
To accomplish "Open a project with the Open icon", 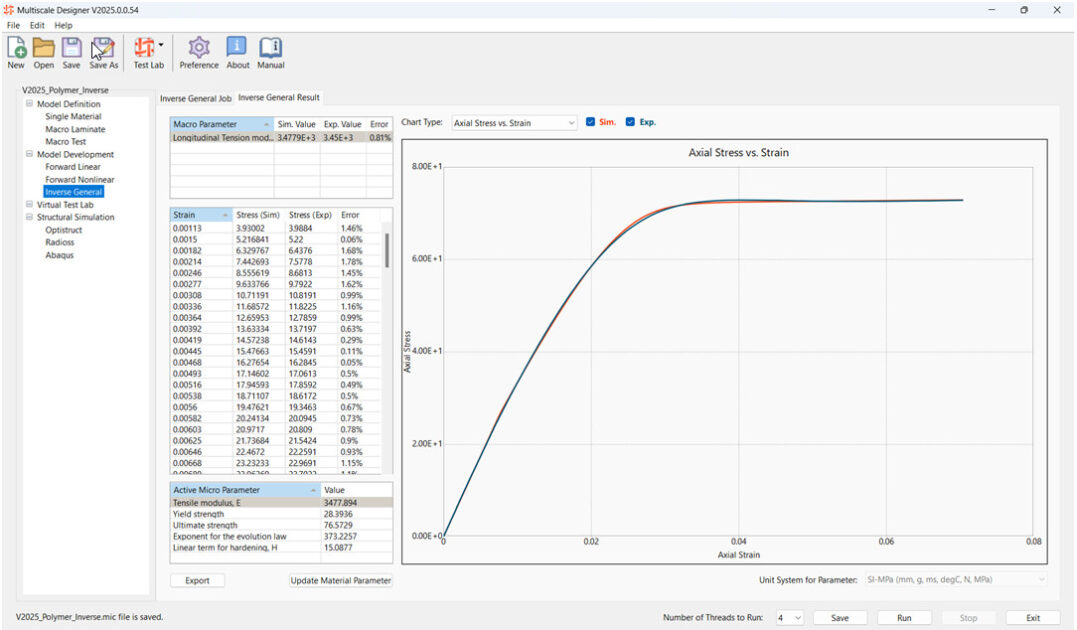I will click(x=43, y=48).
